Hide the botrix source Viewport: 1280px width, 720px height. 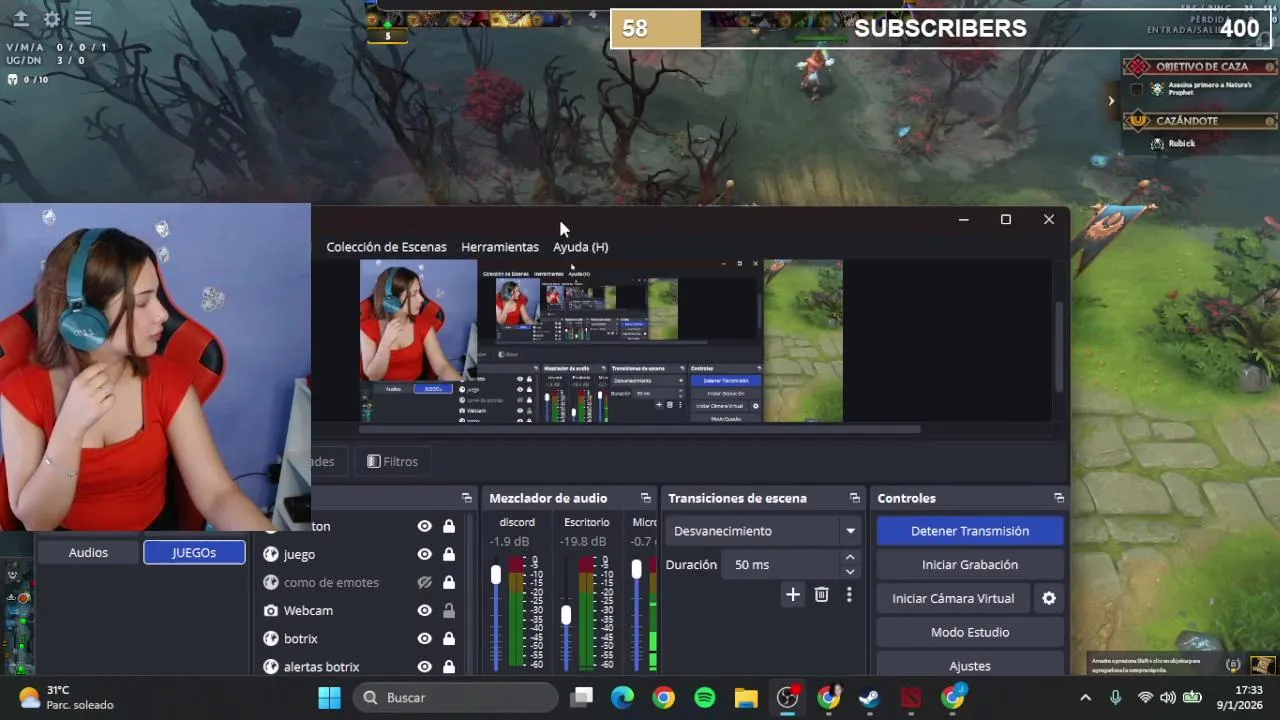425,638
